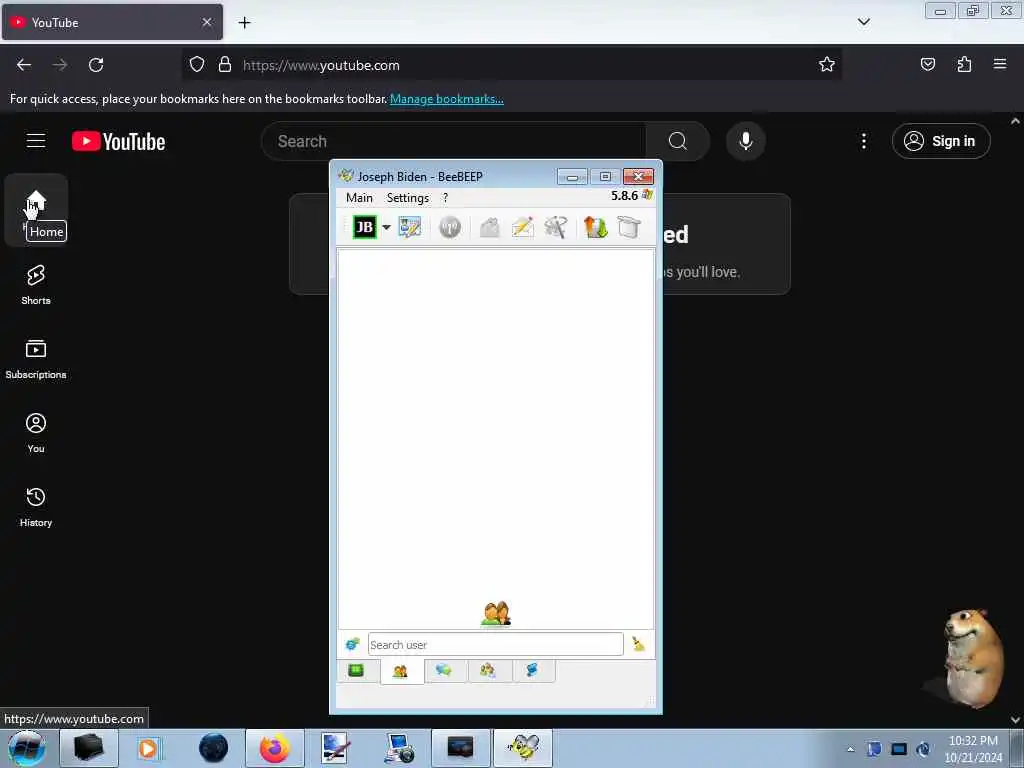
Task: Switch to the chat bubbles tab in BeeBEEP
Action: 444,671
